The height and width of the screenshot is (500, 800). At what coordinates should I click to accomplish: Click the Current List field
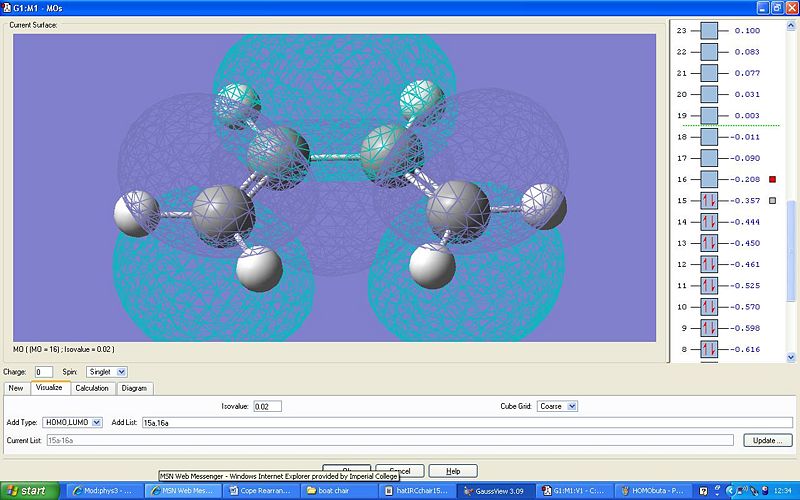pyautogui.click(x=390, y=440)
